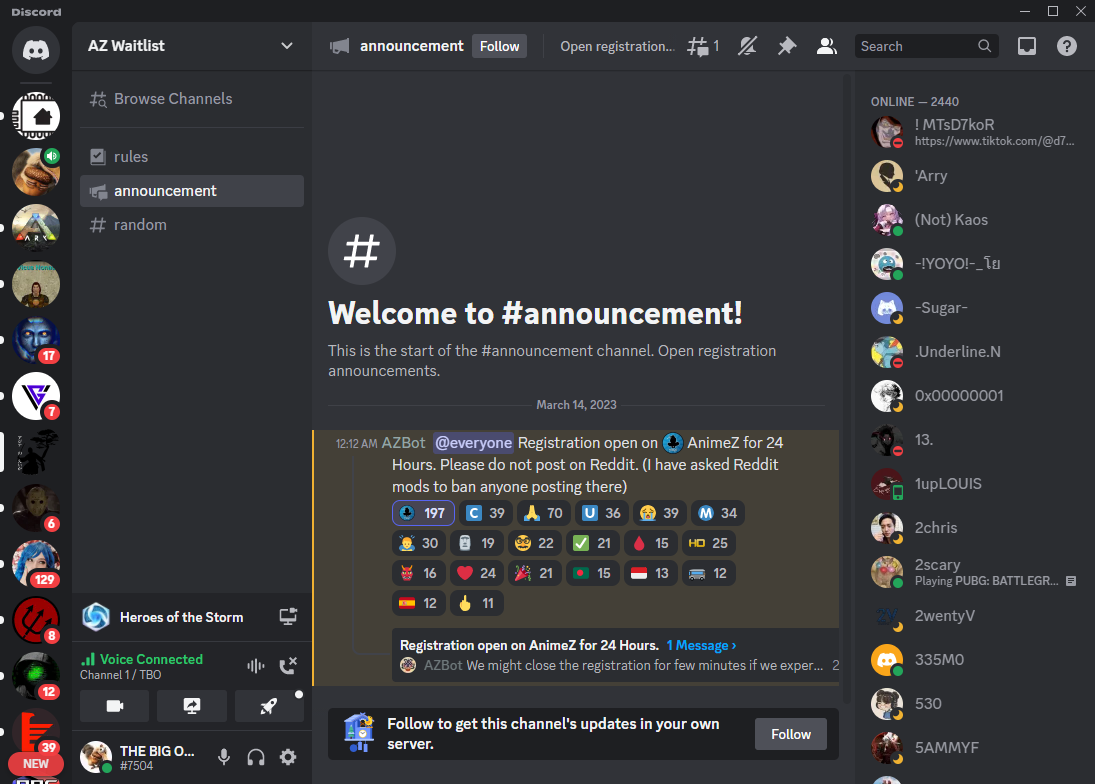Add the praying hands 70 reaction
This screenshot has height=784, width=1095.
point(543,513)
